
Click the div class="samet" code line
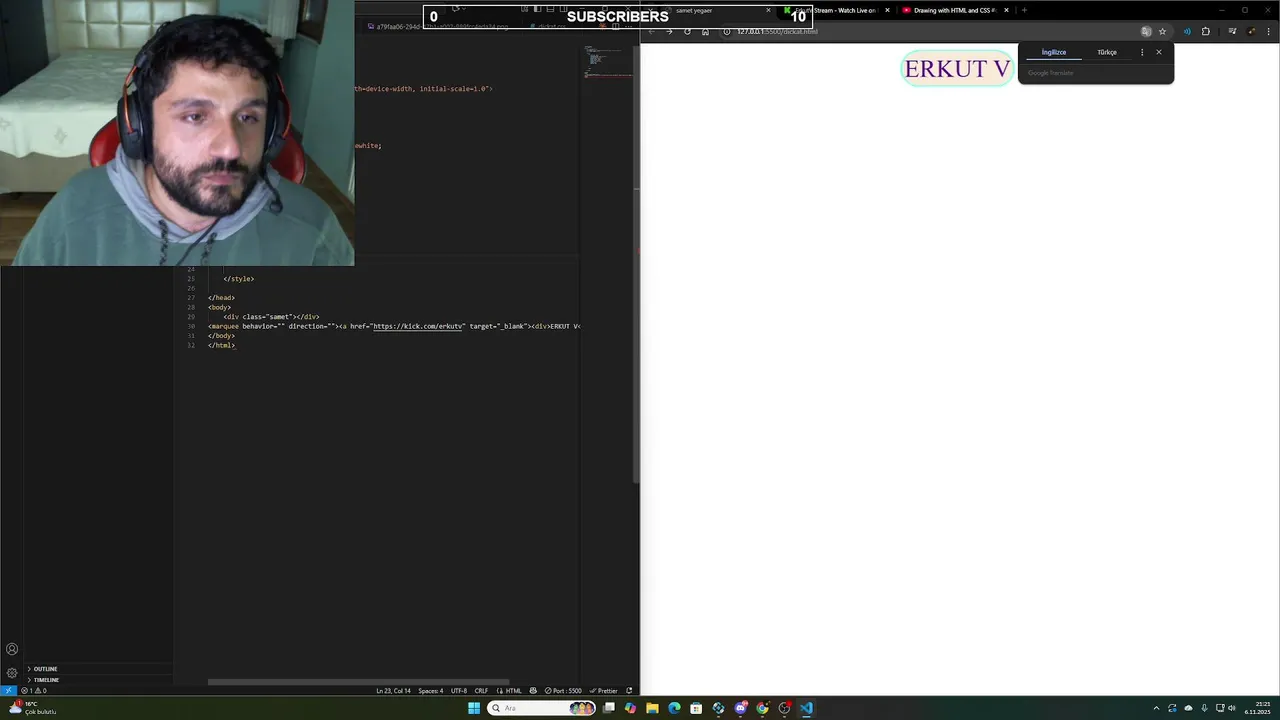click(271, 317)
